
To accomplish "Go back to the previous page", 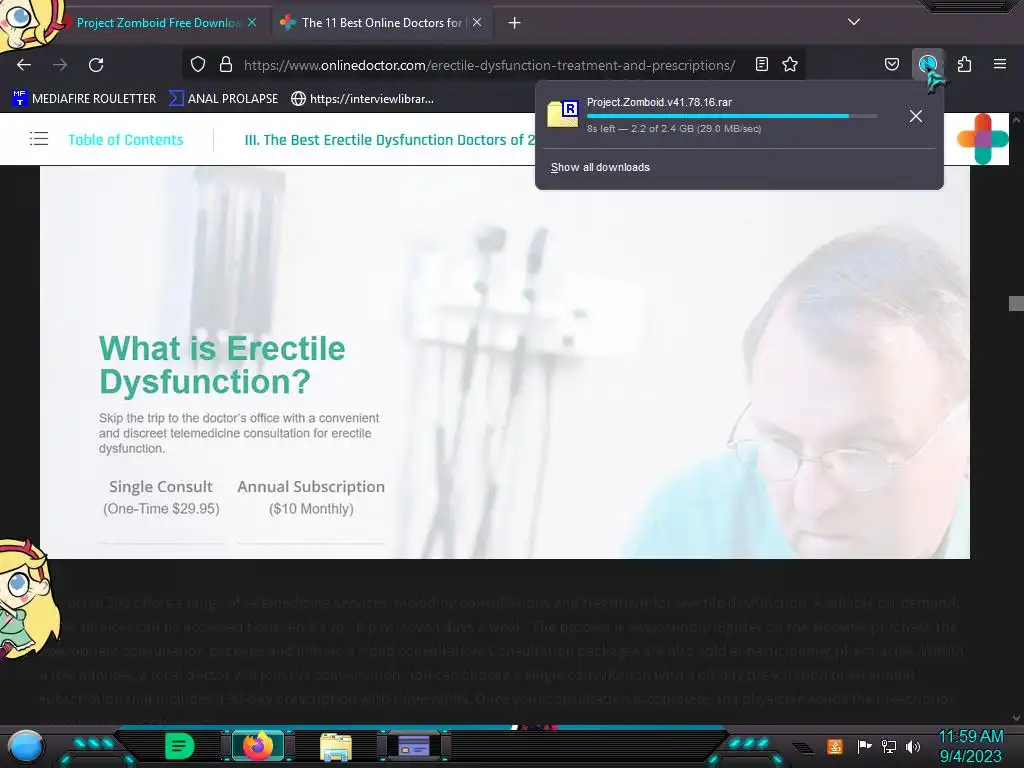I will (x=24, y=65).
